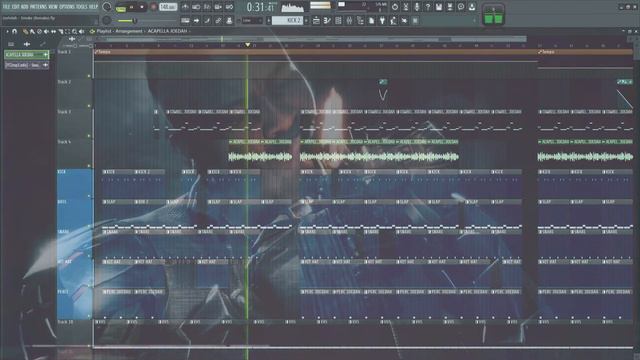Image resolution: width=640 pixels, height=360 pixels.
Task: Toggle the Track 4 mute switch
Action: coord(89,166)
